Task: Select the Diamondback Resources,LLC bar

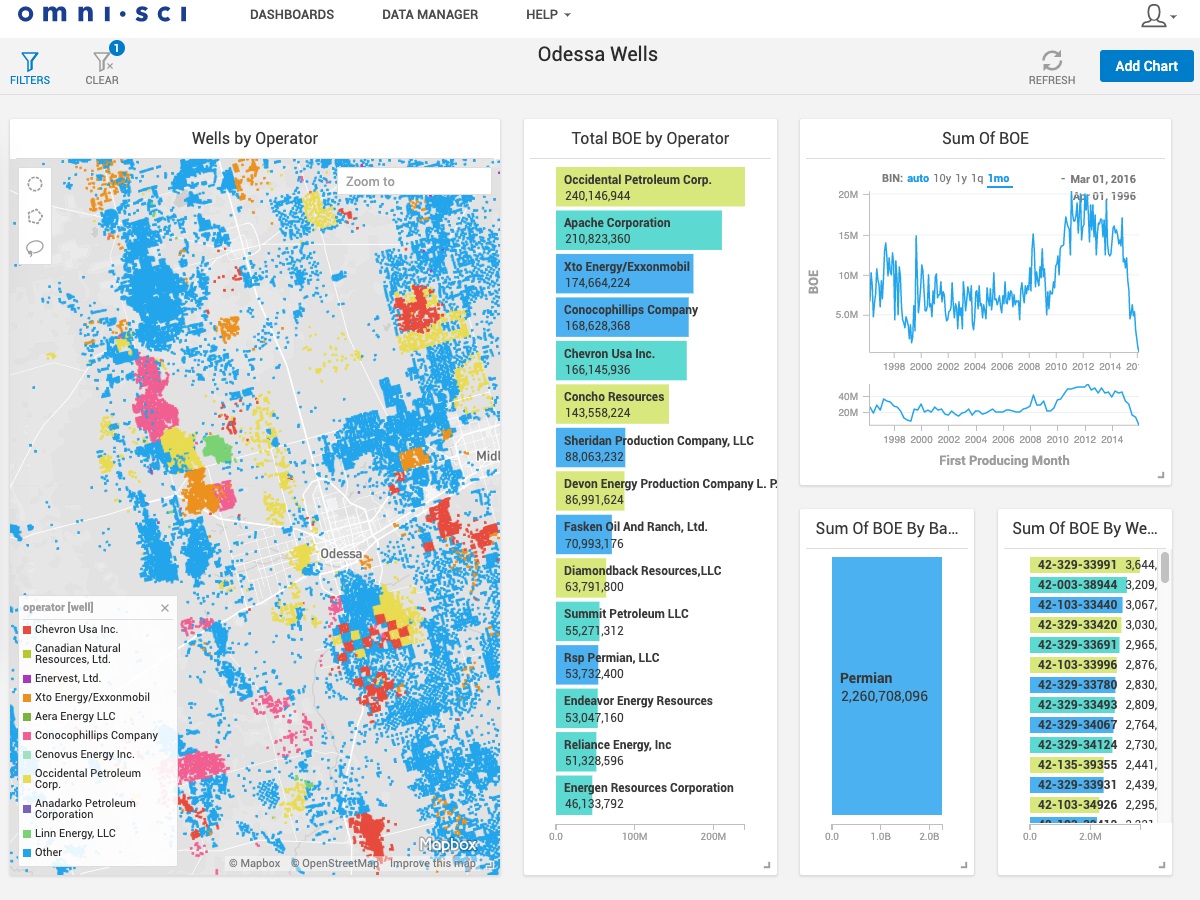Action: (581, 578)
